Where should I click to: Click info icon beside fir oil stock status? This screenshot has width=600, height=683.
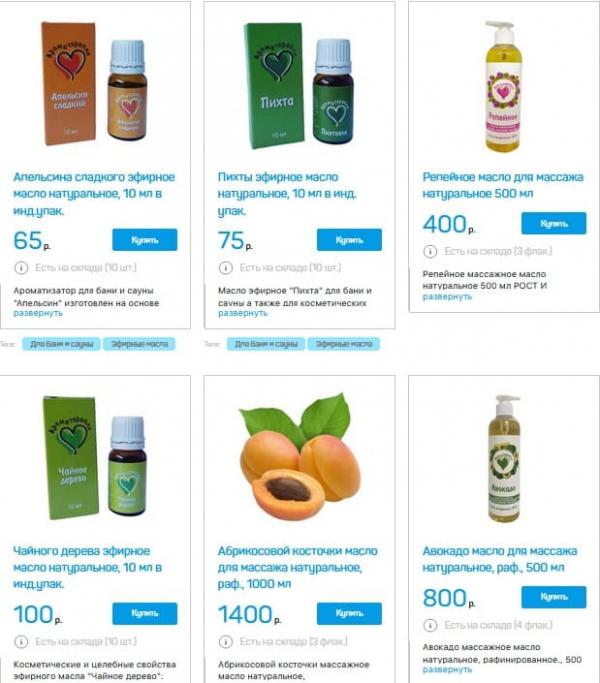[x=225, y=267]
